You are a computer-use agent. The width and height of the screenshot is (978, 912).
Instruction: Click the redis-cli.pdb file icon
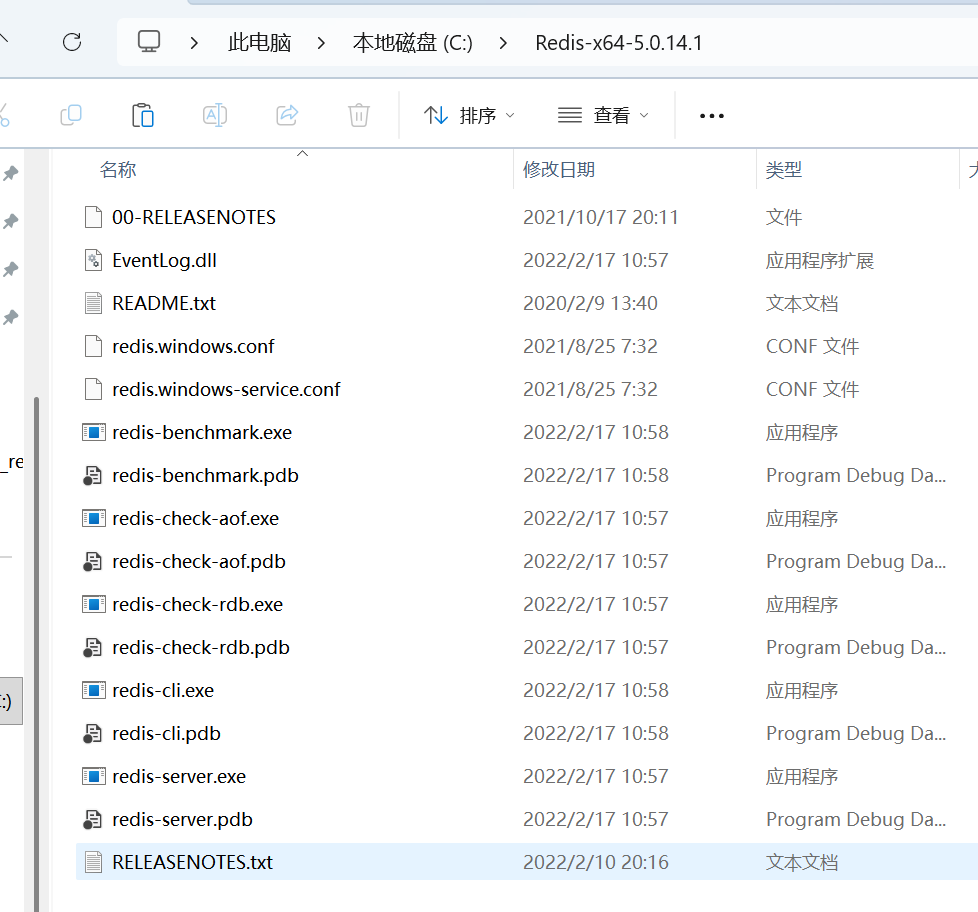92,734
